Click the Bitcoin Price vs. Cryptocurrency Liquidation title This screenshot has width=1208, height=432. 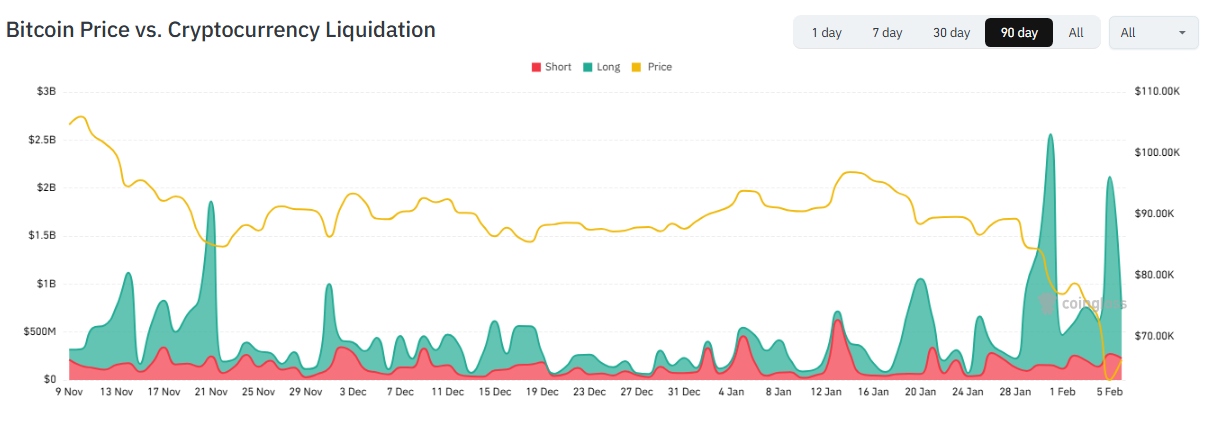pos(221,30)
